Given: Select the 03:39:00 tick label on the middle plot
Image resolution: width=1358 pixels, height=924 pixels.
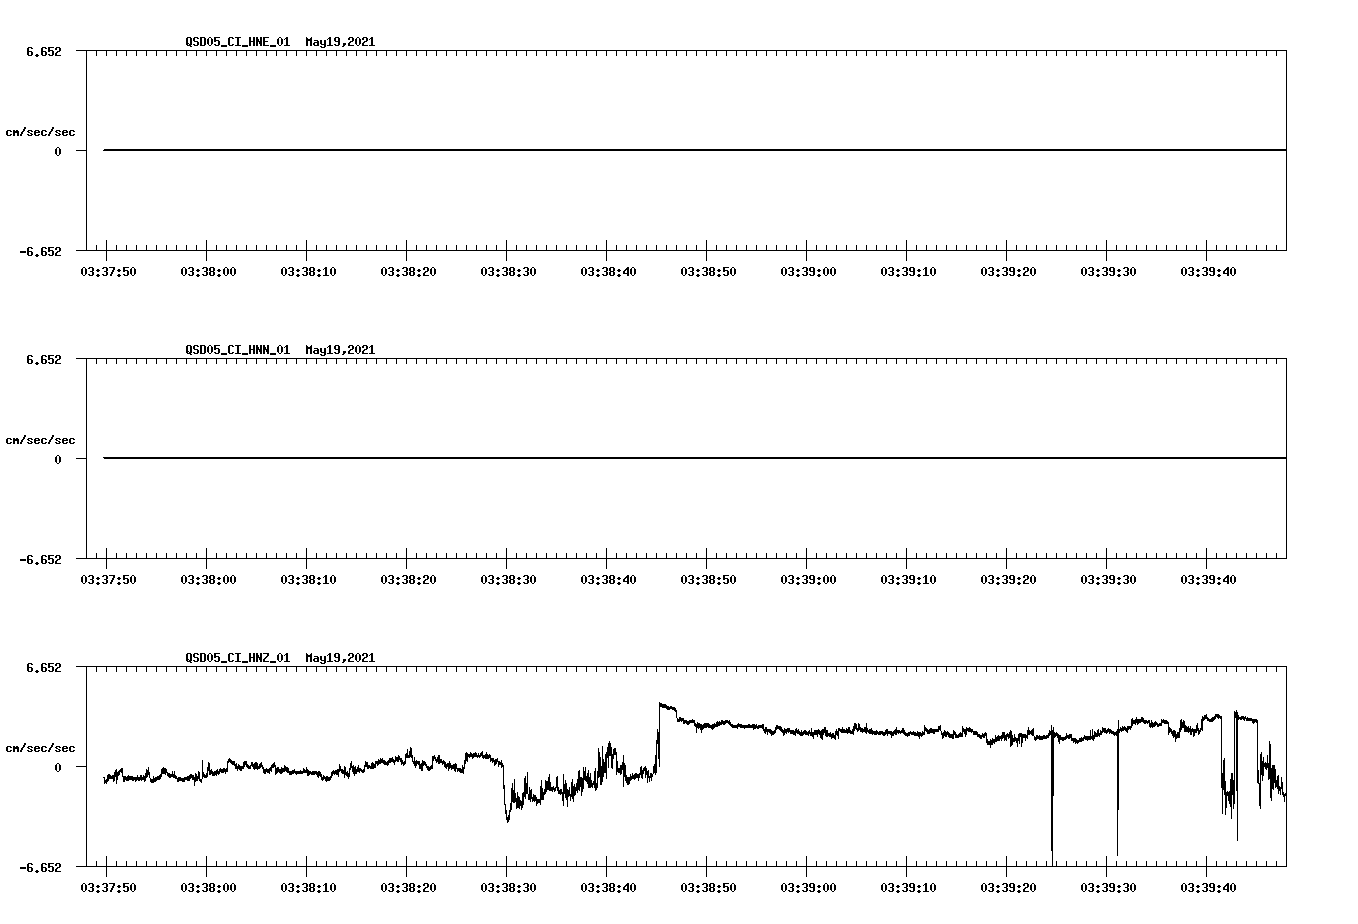Looking at the screenshot, I should tap(808, 578).
